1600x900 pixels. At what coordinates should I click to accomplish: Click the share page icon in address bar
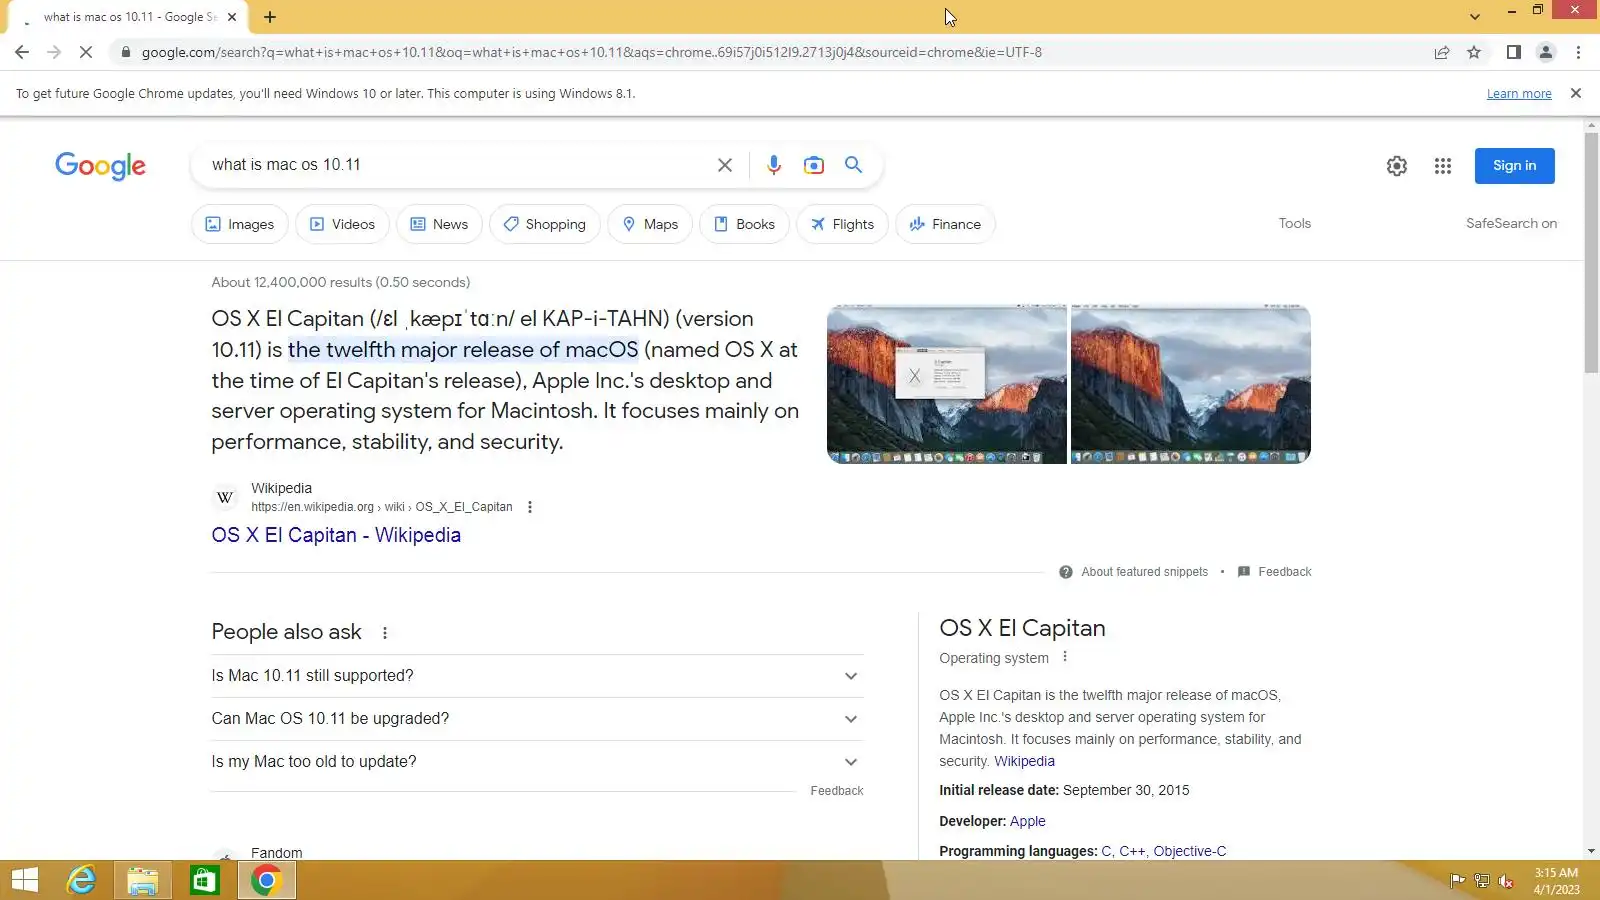1442,52
